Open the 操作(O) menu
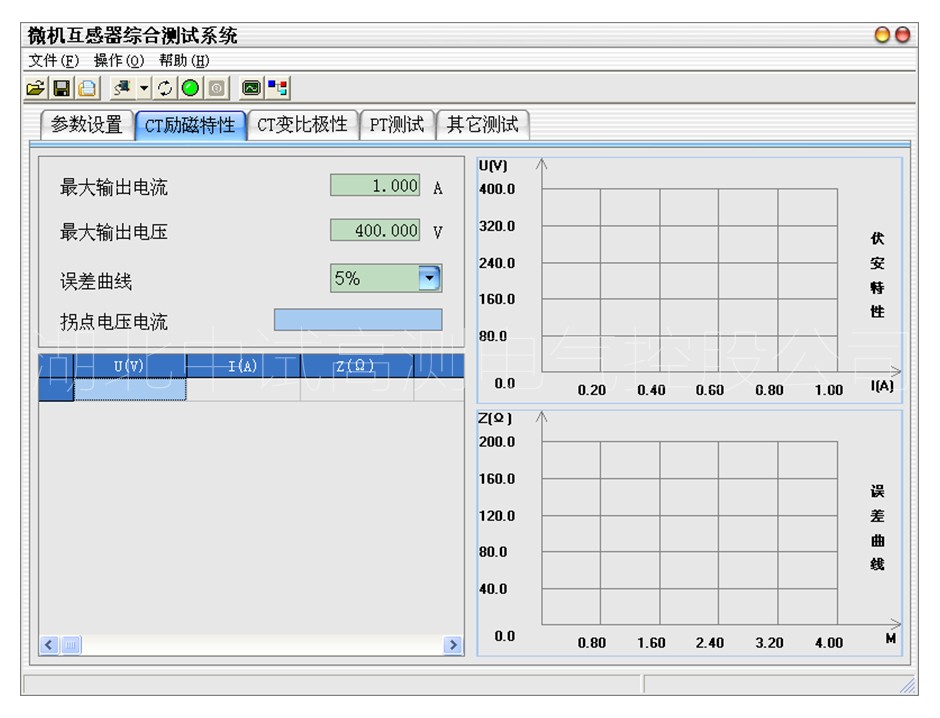The image size is (940, 718). pos(119,60)
